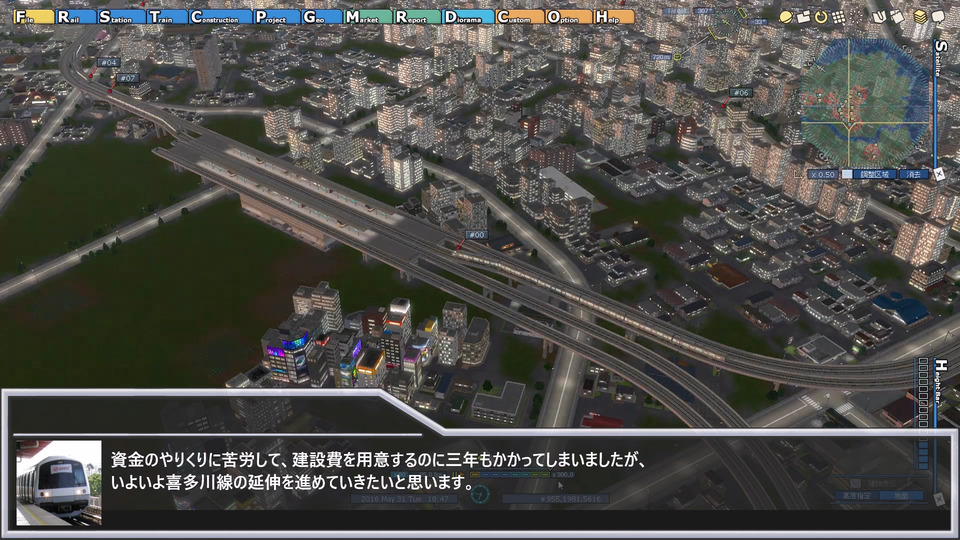Open the File menu
960x540 pixels.
(34, 17)
